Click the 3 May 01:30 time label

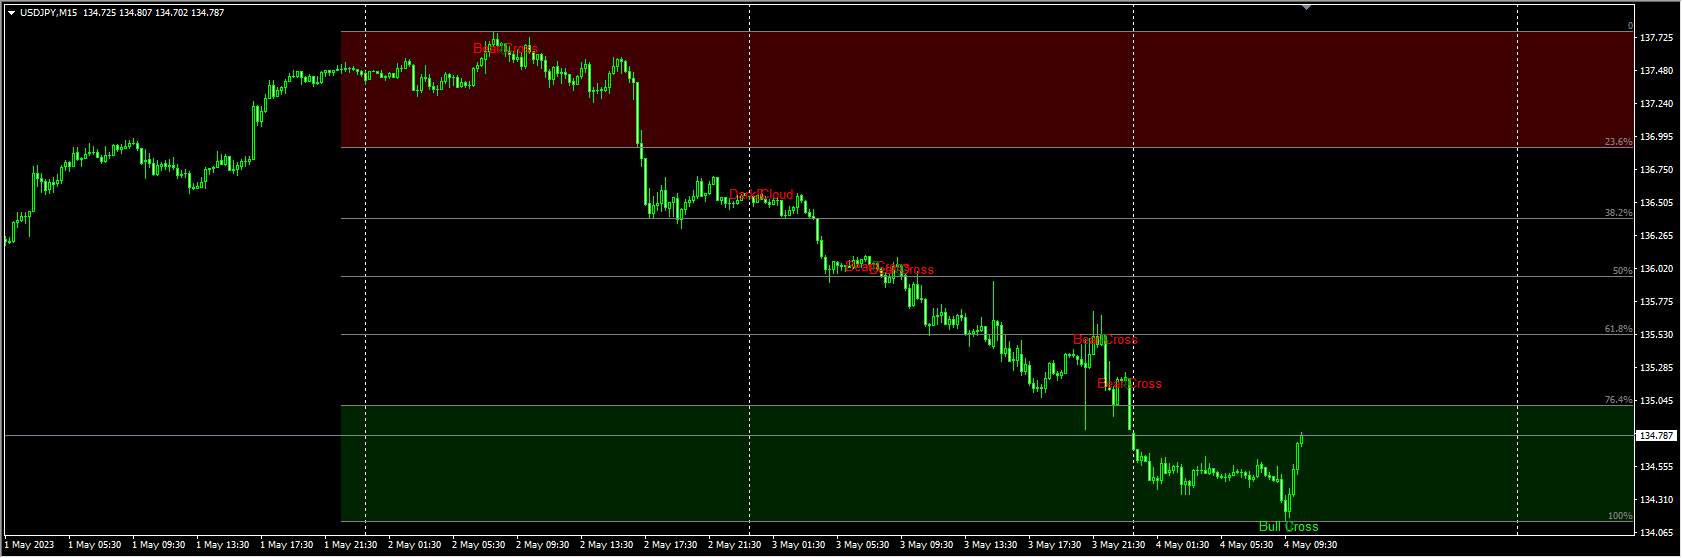tap(799, 545)
